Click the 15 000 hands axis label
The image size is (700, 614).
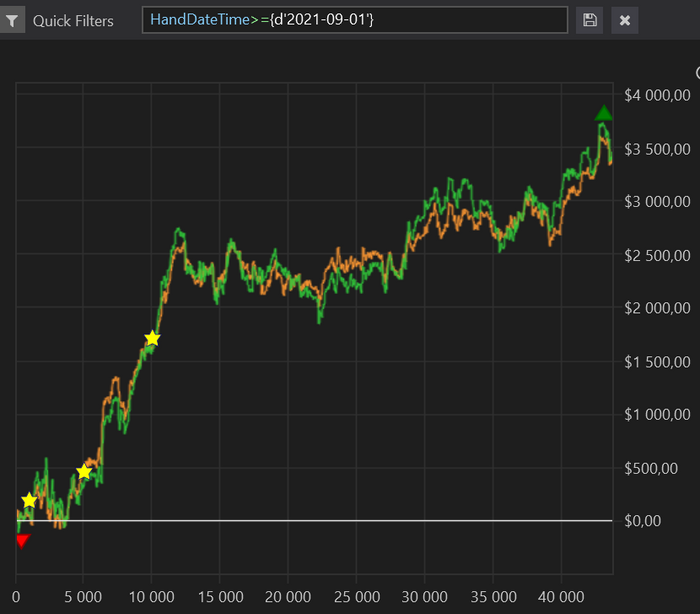pos(221,597)
